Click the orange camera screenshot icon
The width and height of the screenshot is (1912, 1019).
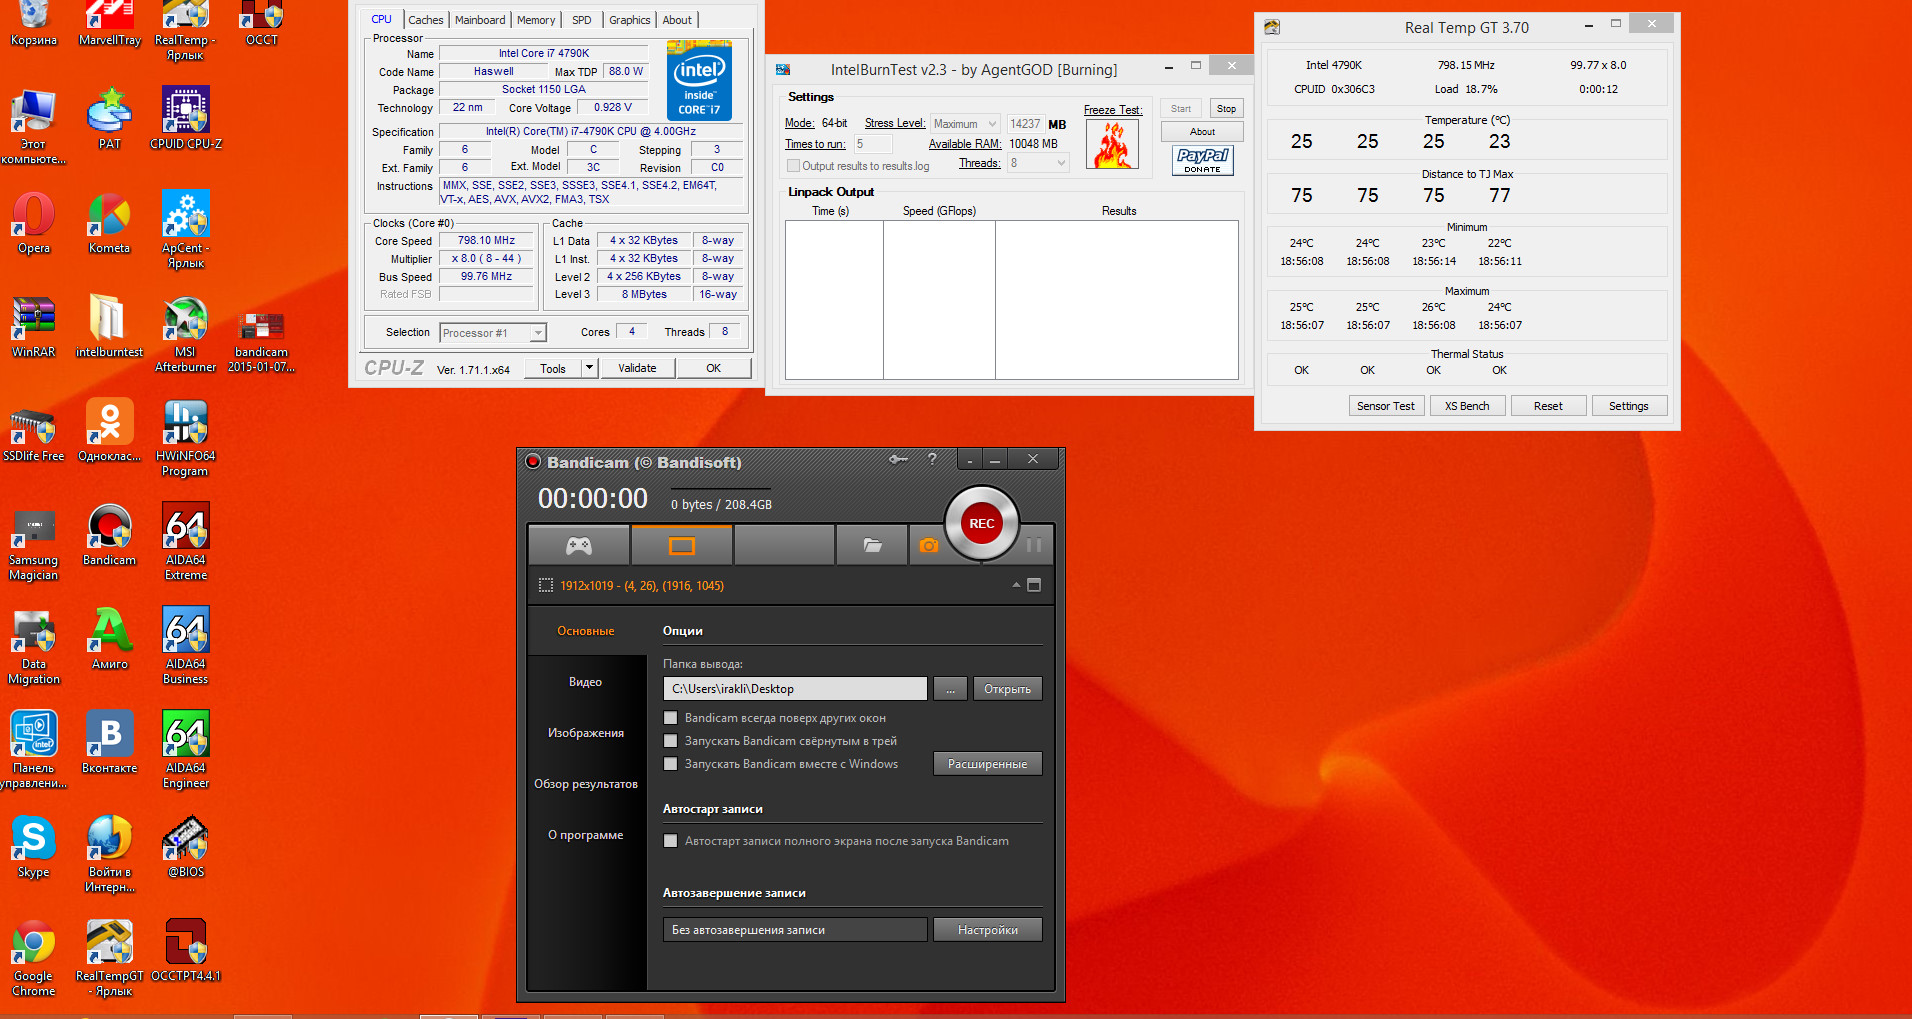click(x=928, y=546)
